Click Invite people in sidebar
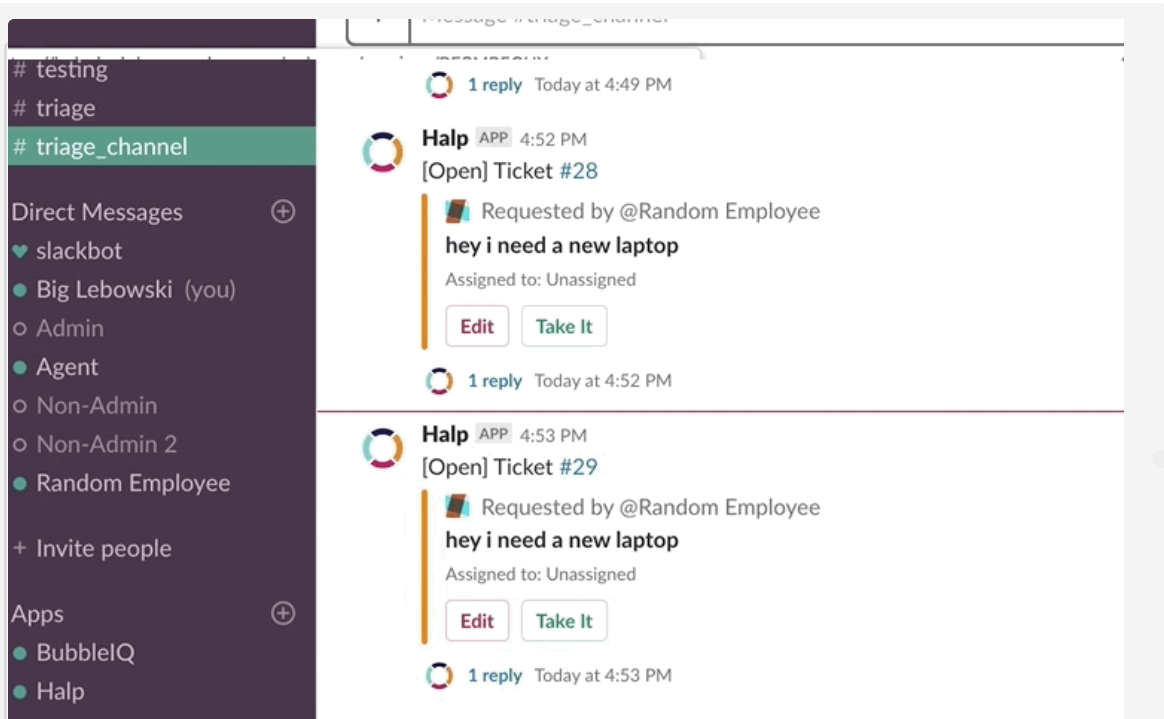 coord(103,549)
